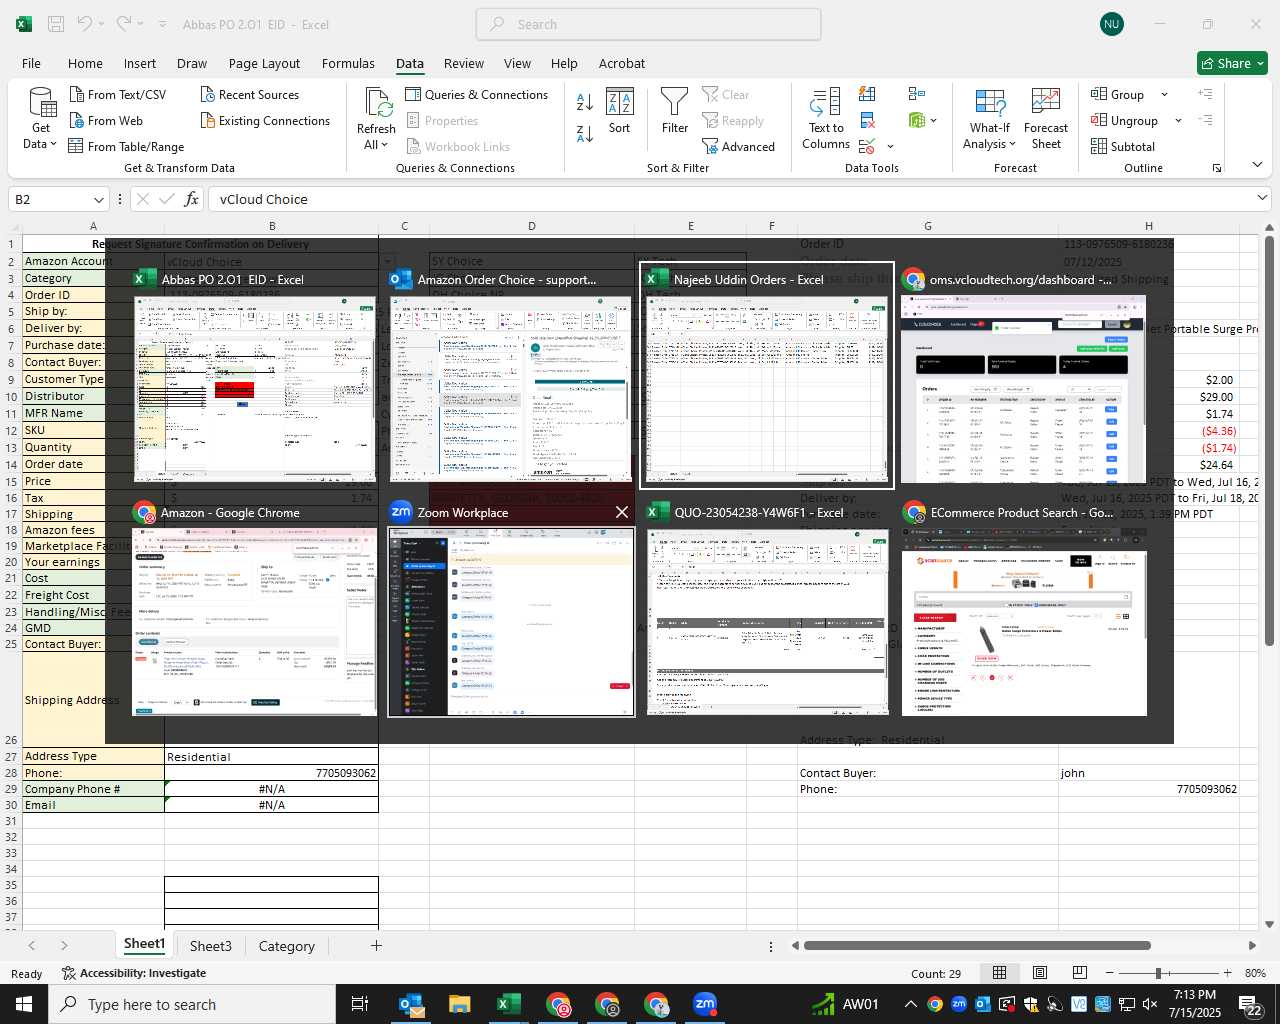Switch to Page Break Preview view
Screen dimensions: 1280x1024
(1080, 973)
